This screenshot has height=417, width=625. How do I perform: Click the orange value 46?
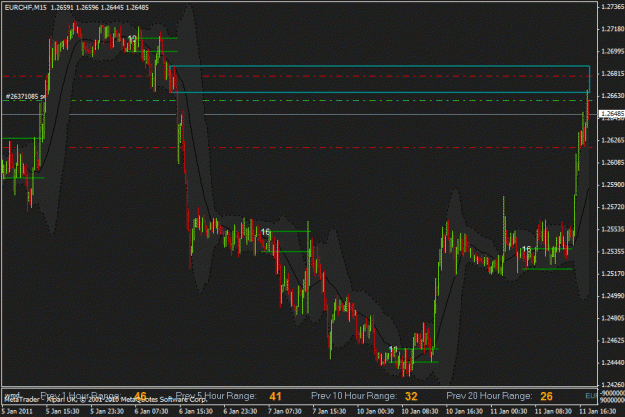coord(140,396)
